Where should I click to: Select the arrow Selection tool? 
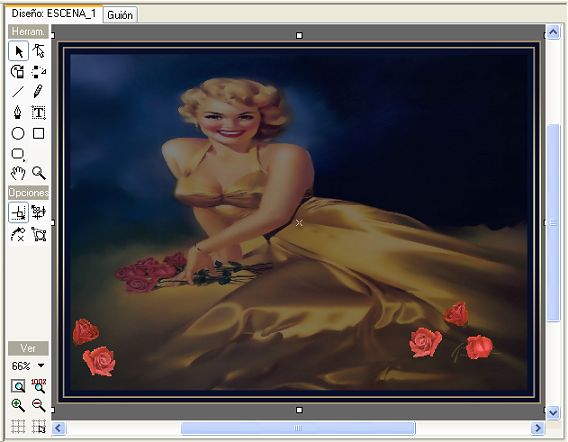18,51
